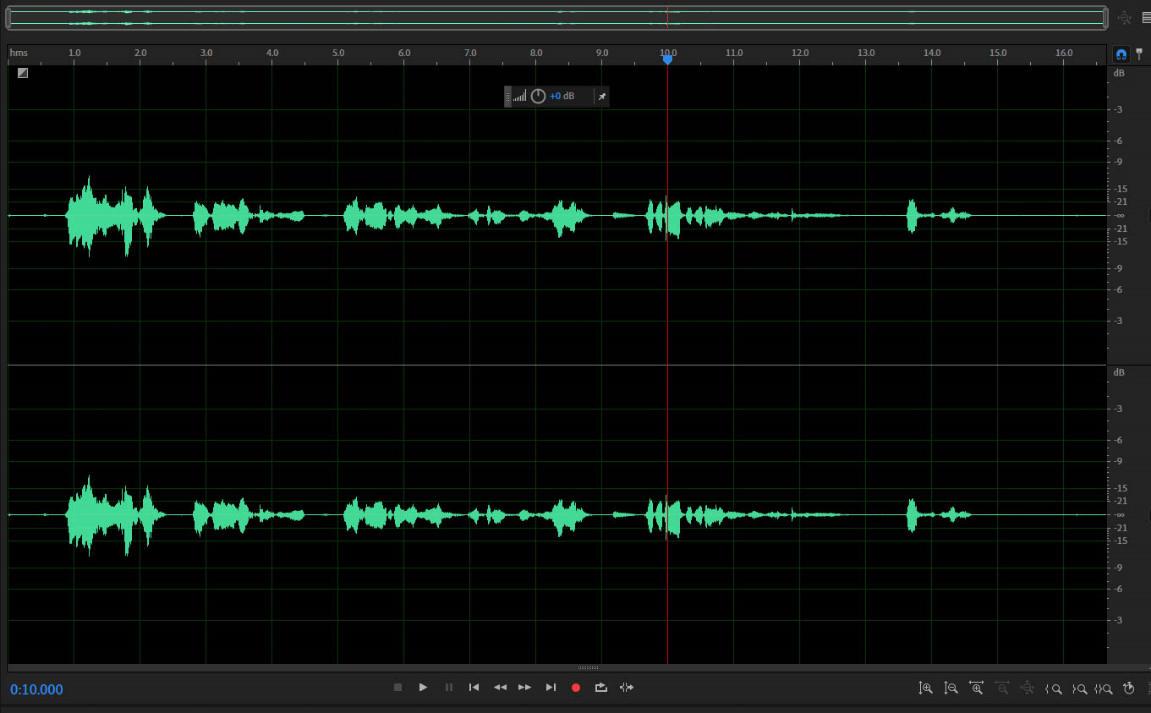Zoom to Selection icon

click(1103, 689)
